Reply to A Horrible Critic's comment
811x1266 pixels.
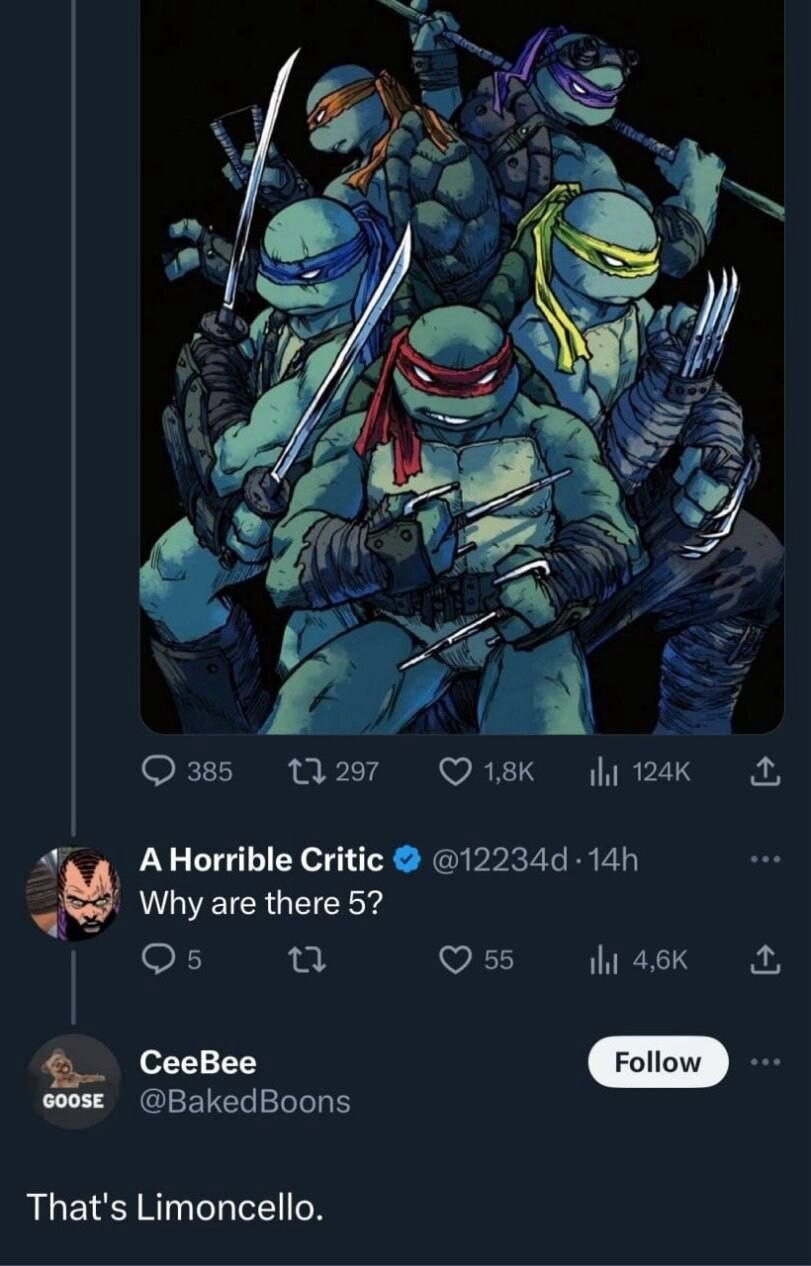(171, 960)
